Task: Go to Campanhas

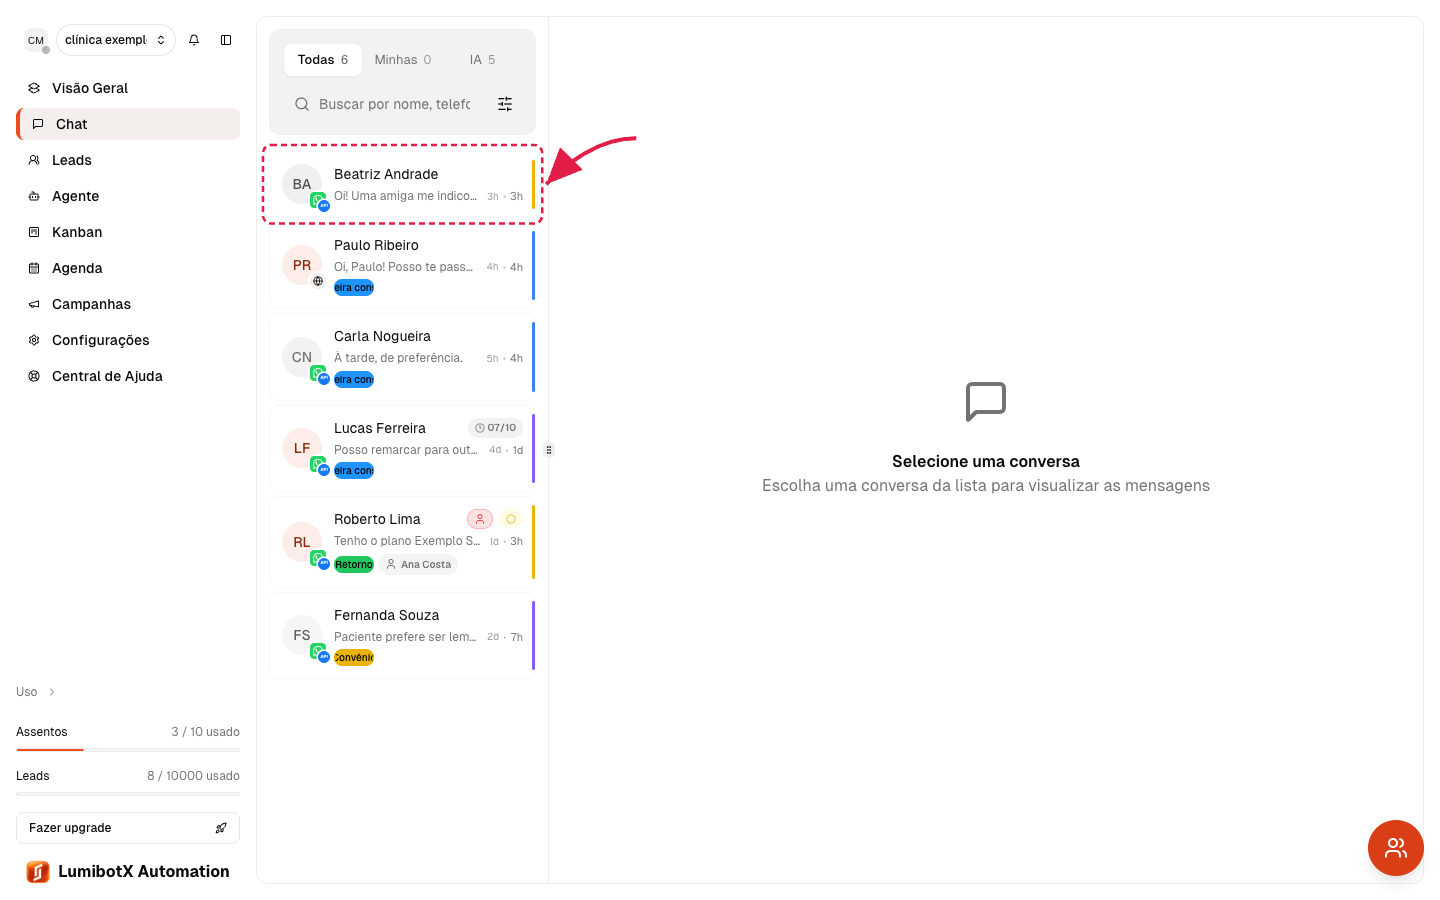Action: (x=128, y=304)
